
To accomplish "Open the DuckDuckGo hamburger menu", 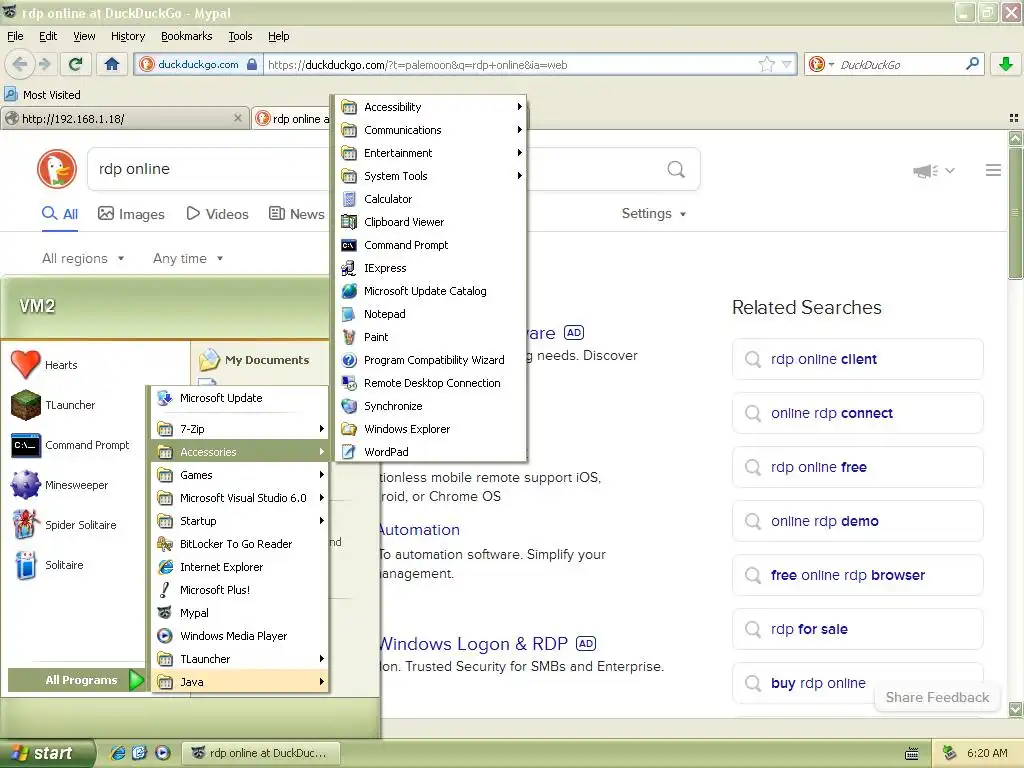I will (x=993, y=170).
